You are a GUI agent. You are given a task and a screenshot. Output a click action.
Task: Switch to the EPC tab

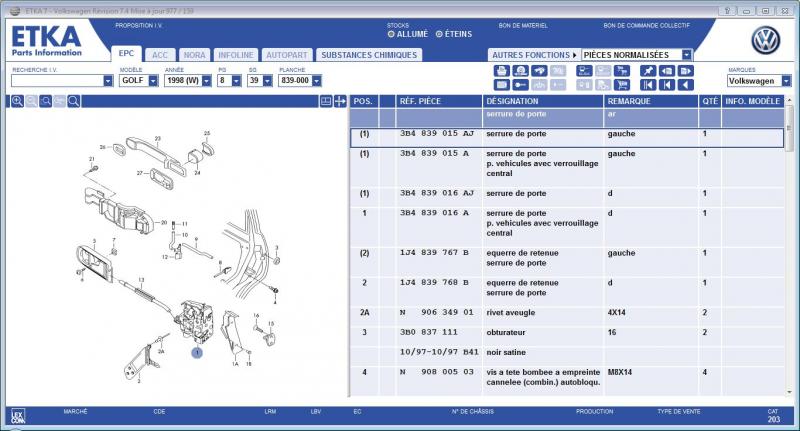126,54
